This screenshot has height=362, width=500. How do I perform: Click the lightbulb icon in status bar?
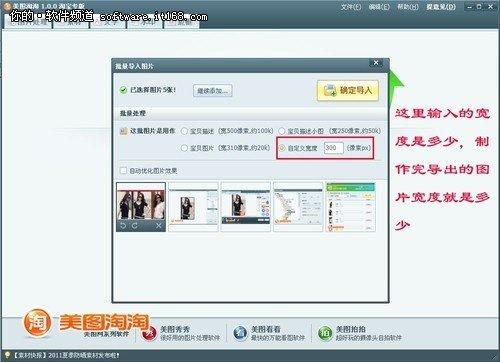click(x=7, y=355)
